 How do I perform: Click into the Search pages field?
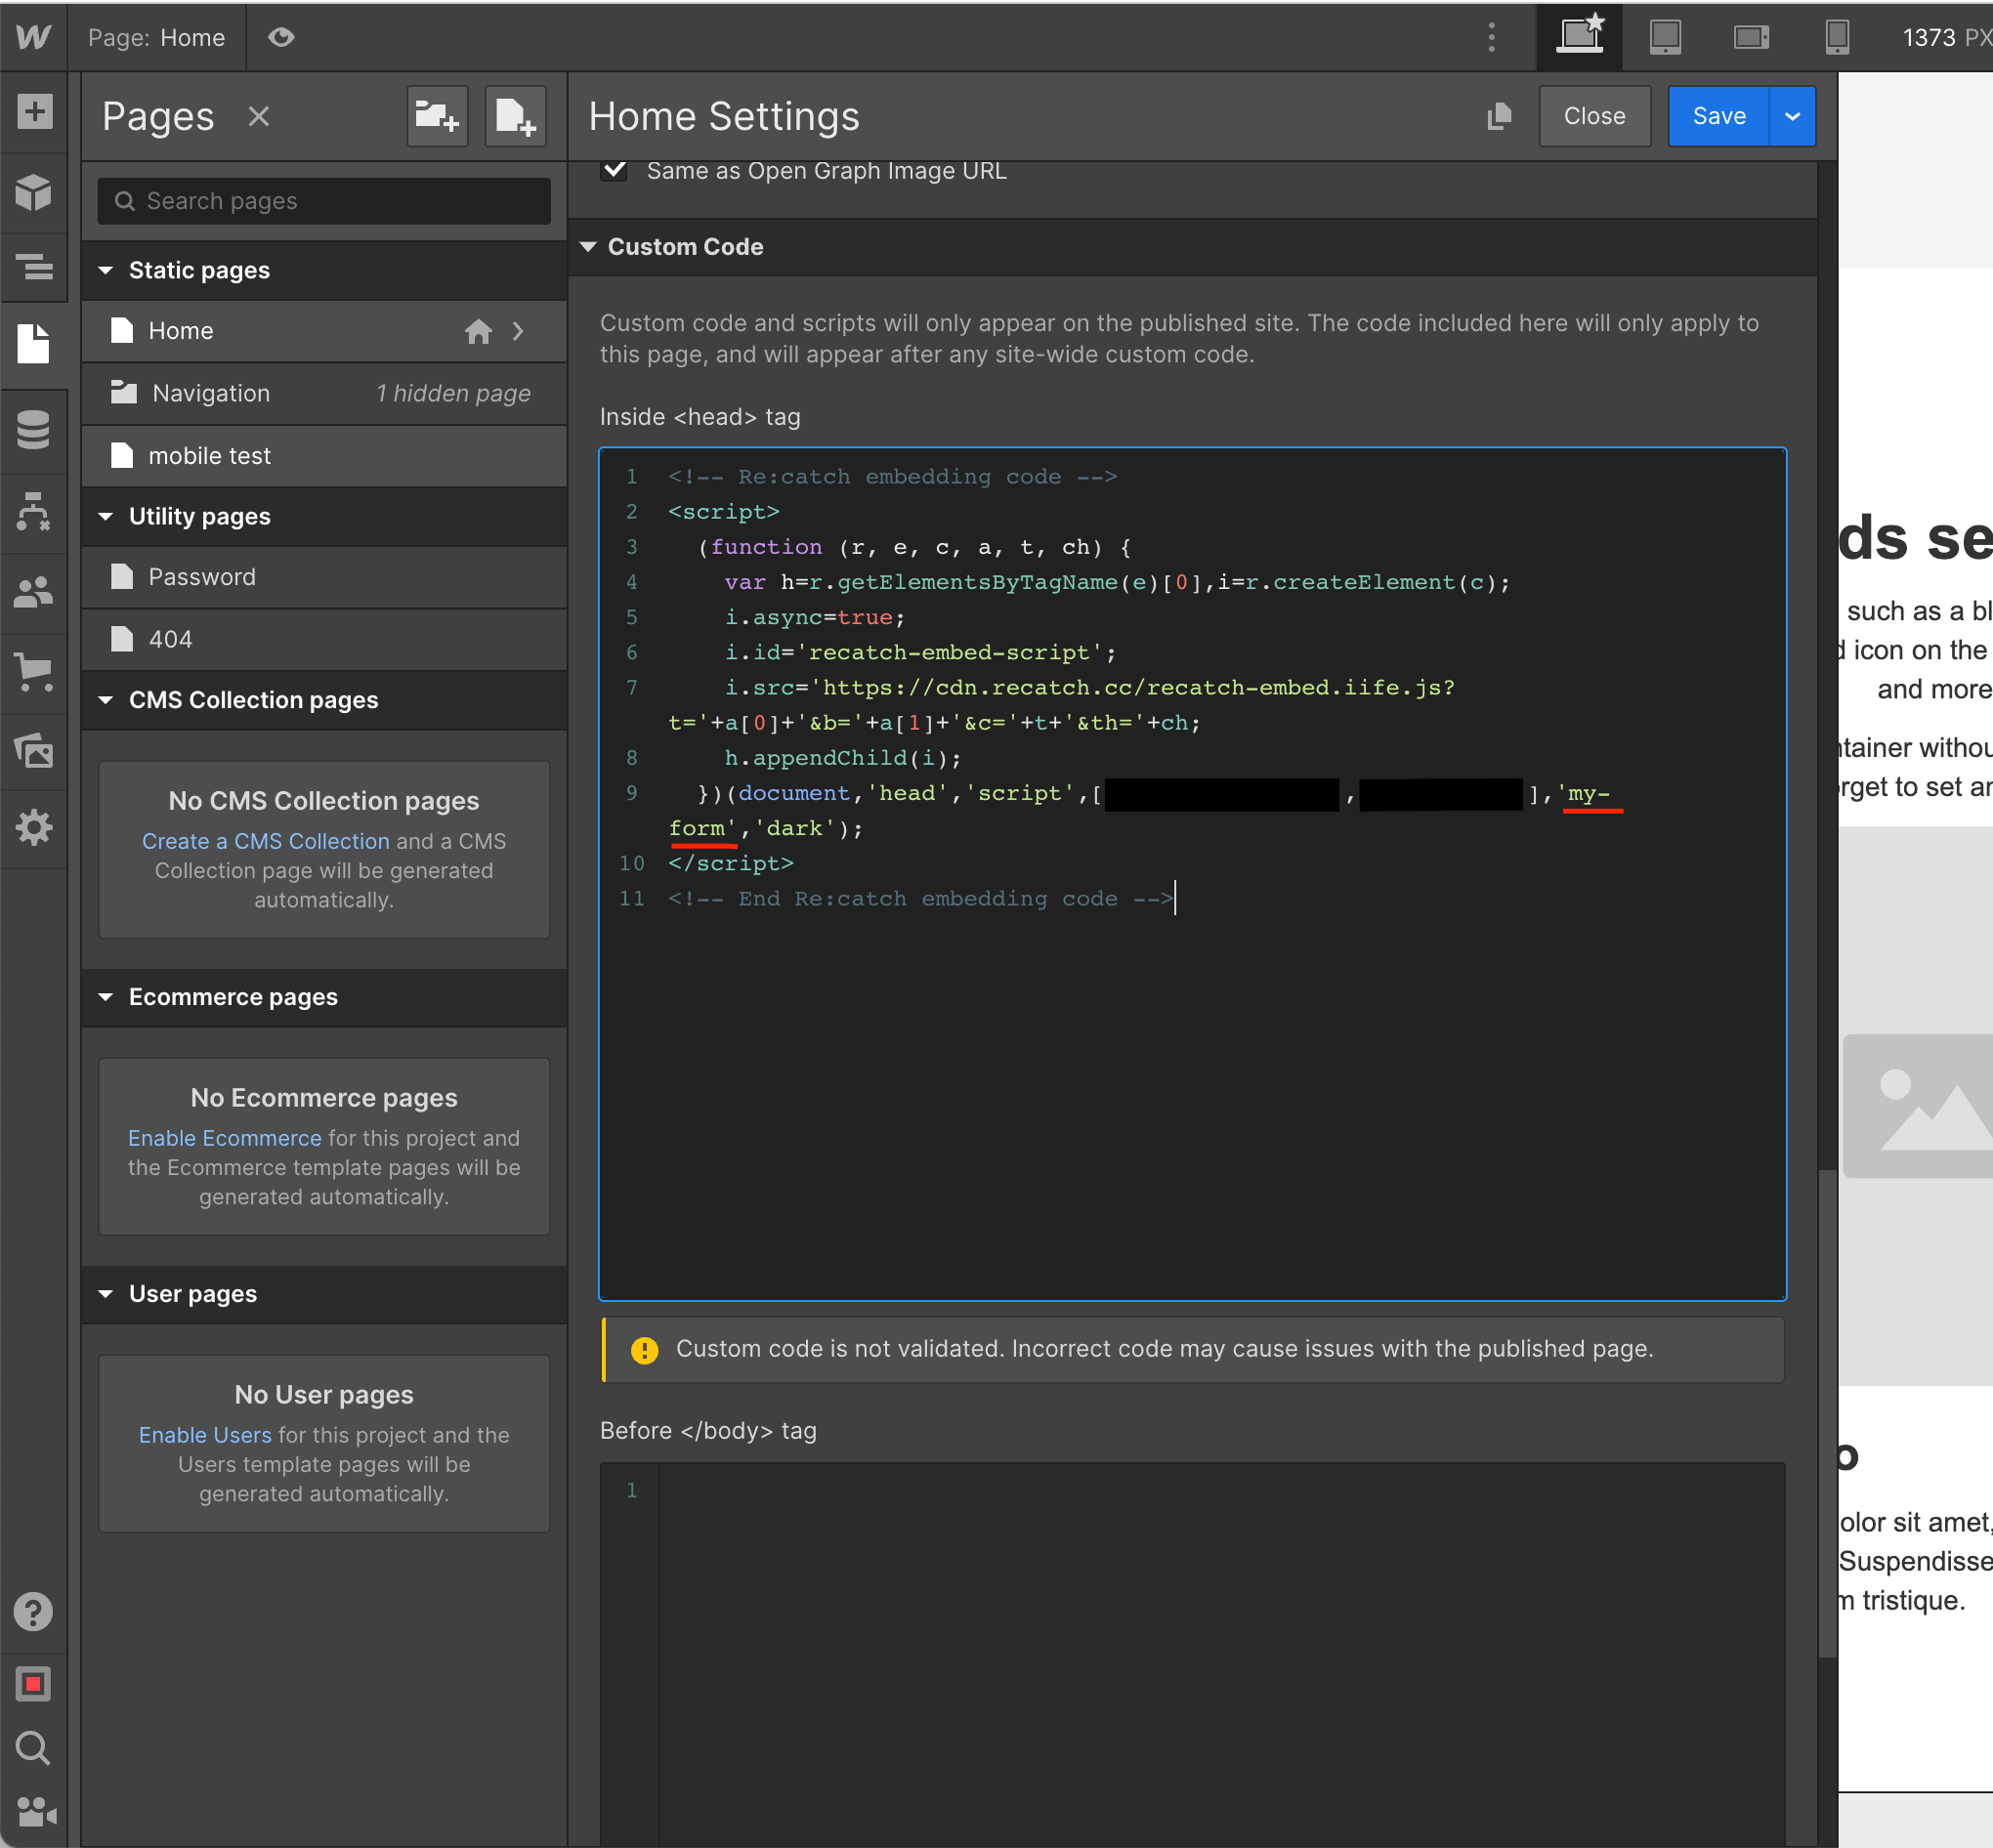(330, 201)
